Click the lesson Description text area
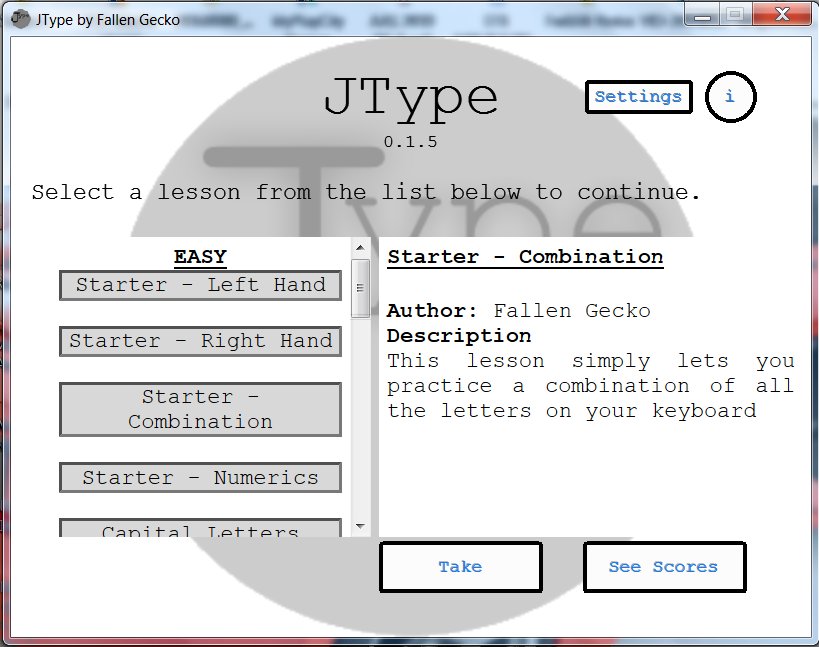 [590, 385]
